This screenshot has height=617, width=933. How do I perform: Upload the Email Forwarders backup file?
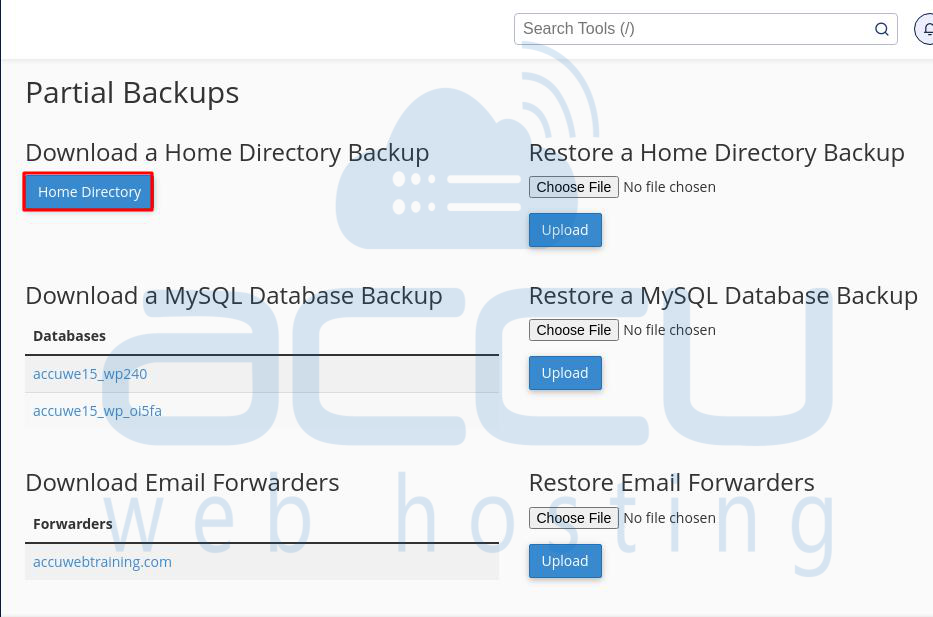(565, 560)
